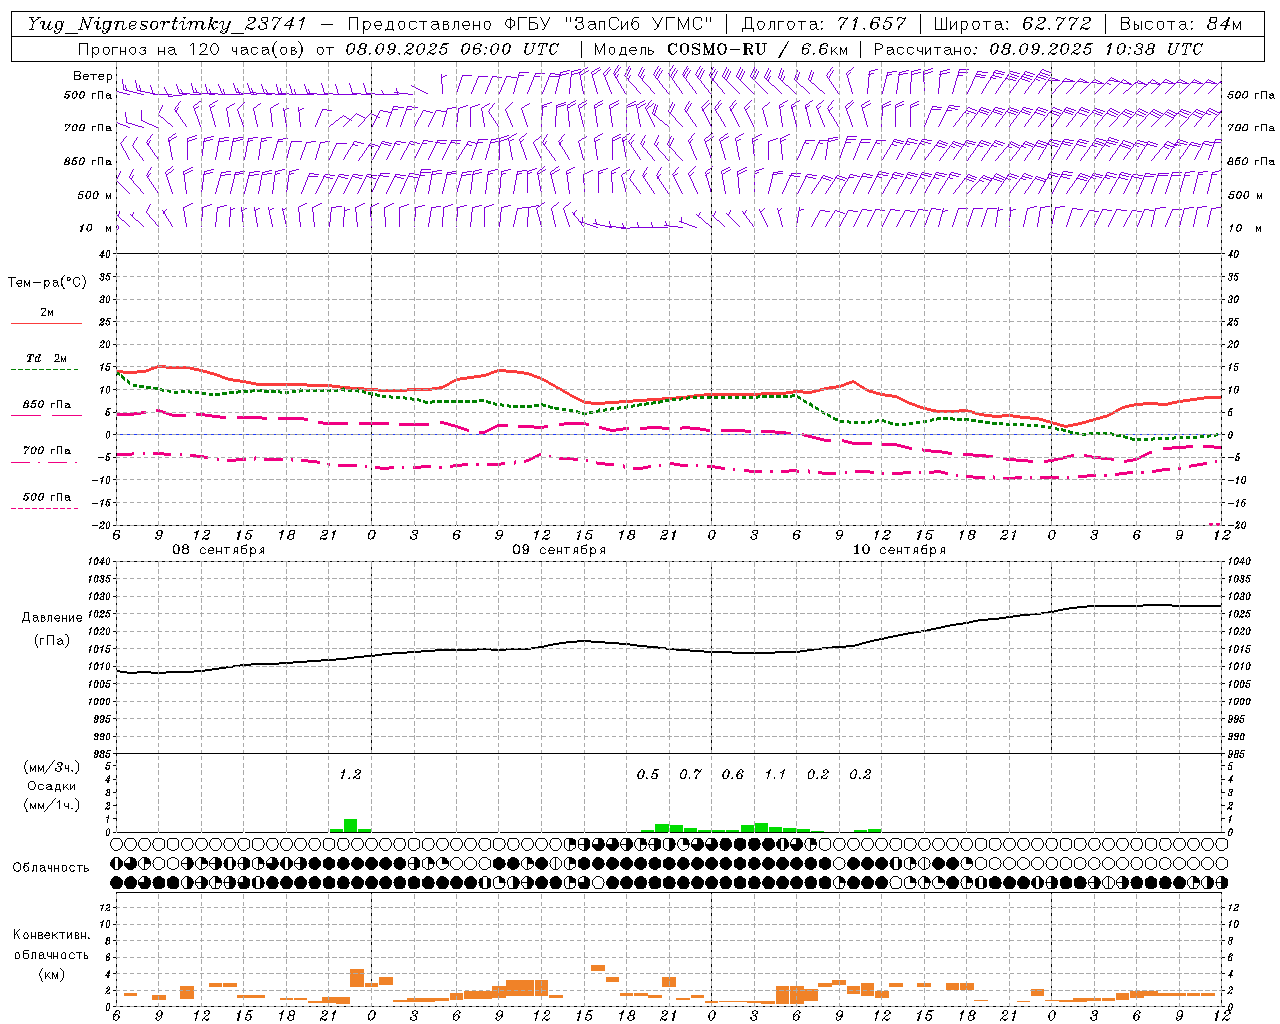Click the 10 сентября date label

pyautogui.click(x=899, y=550)
